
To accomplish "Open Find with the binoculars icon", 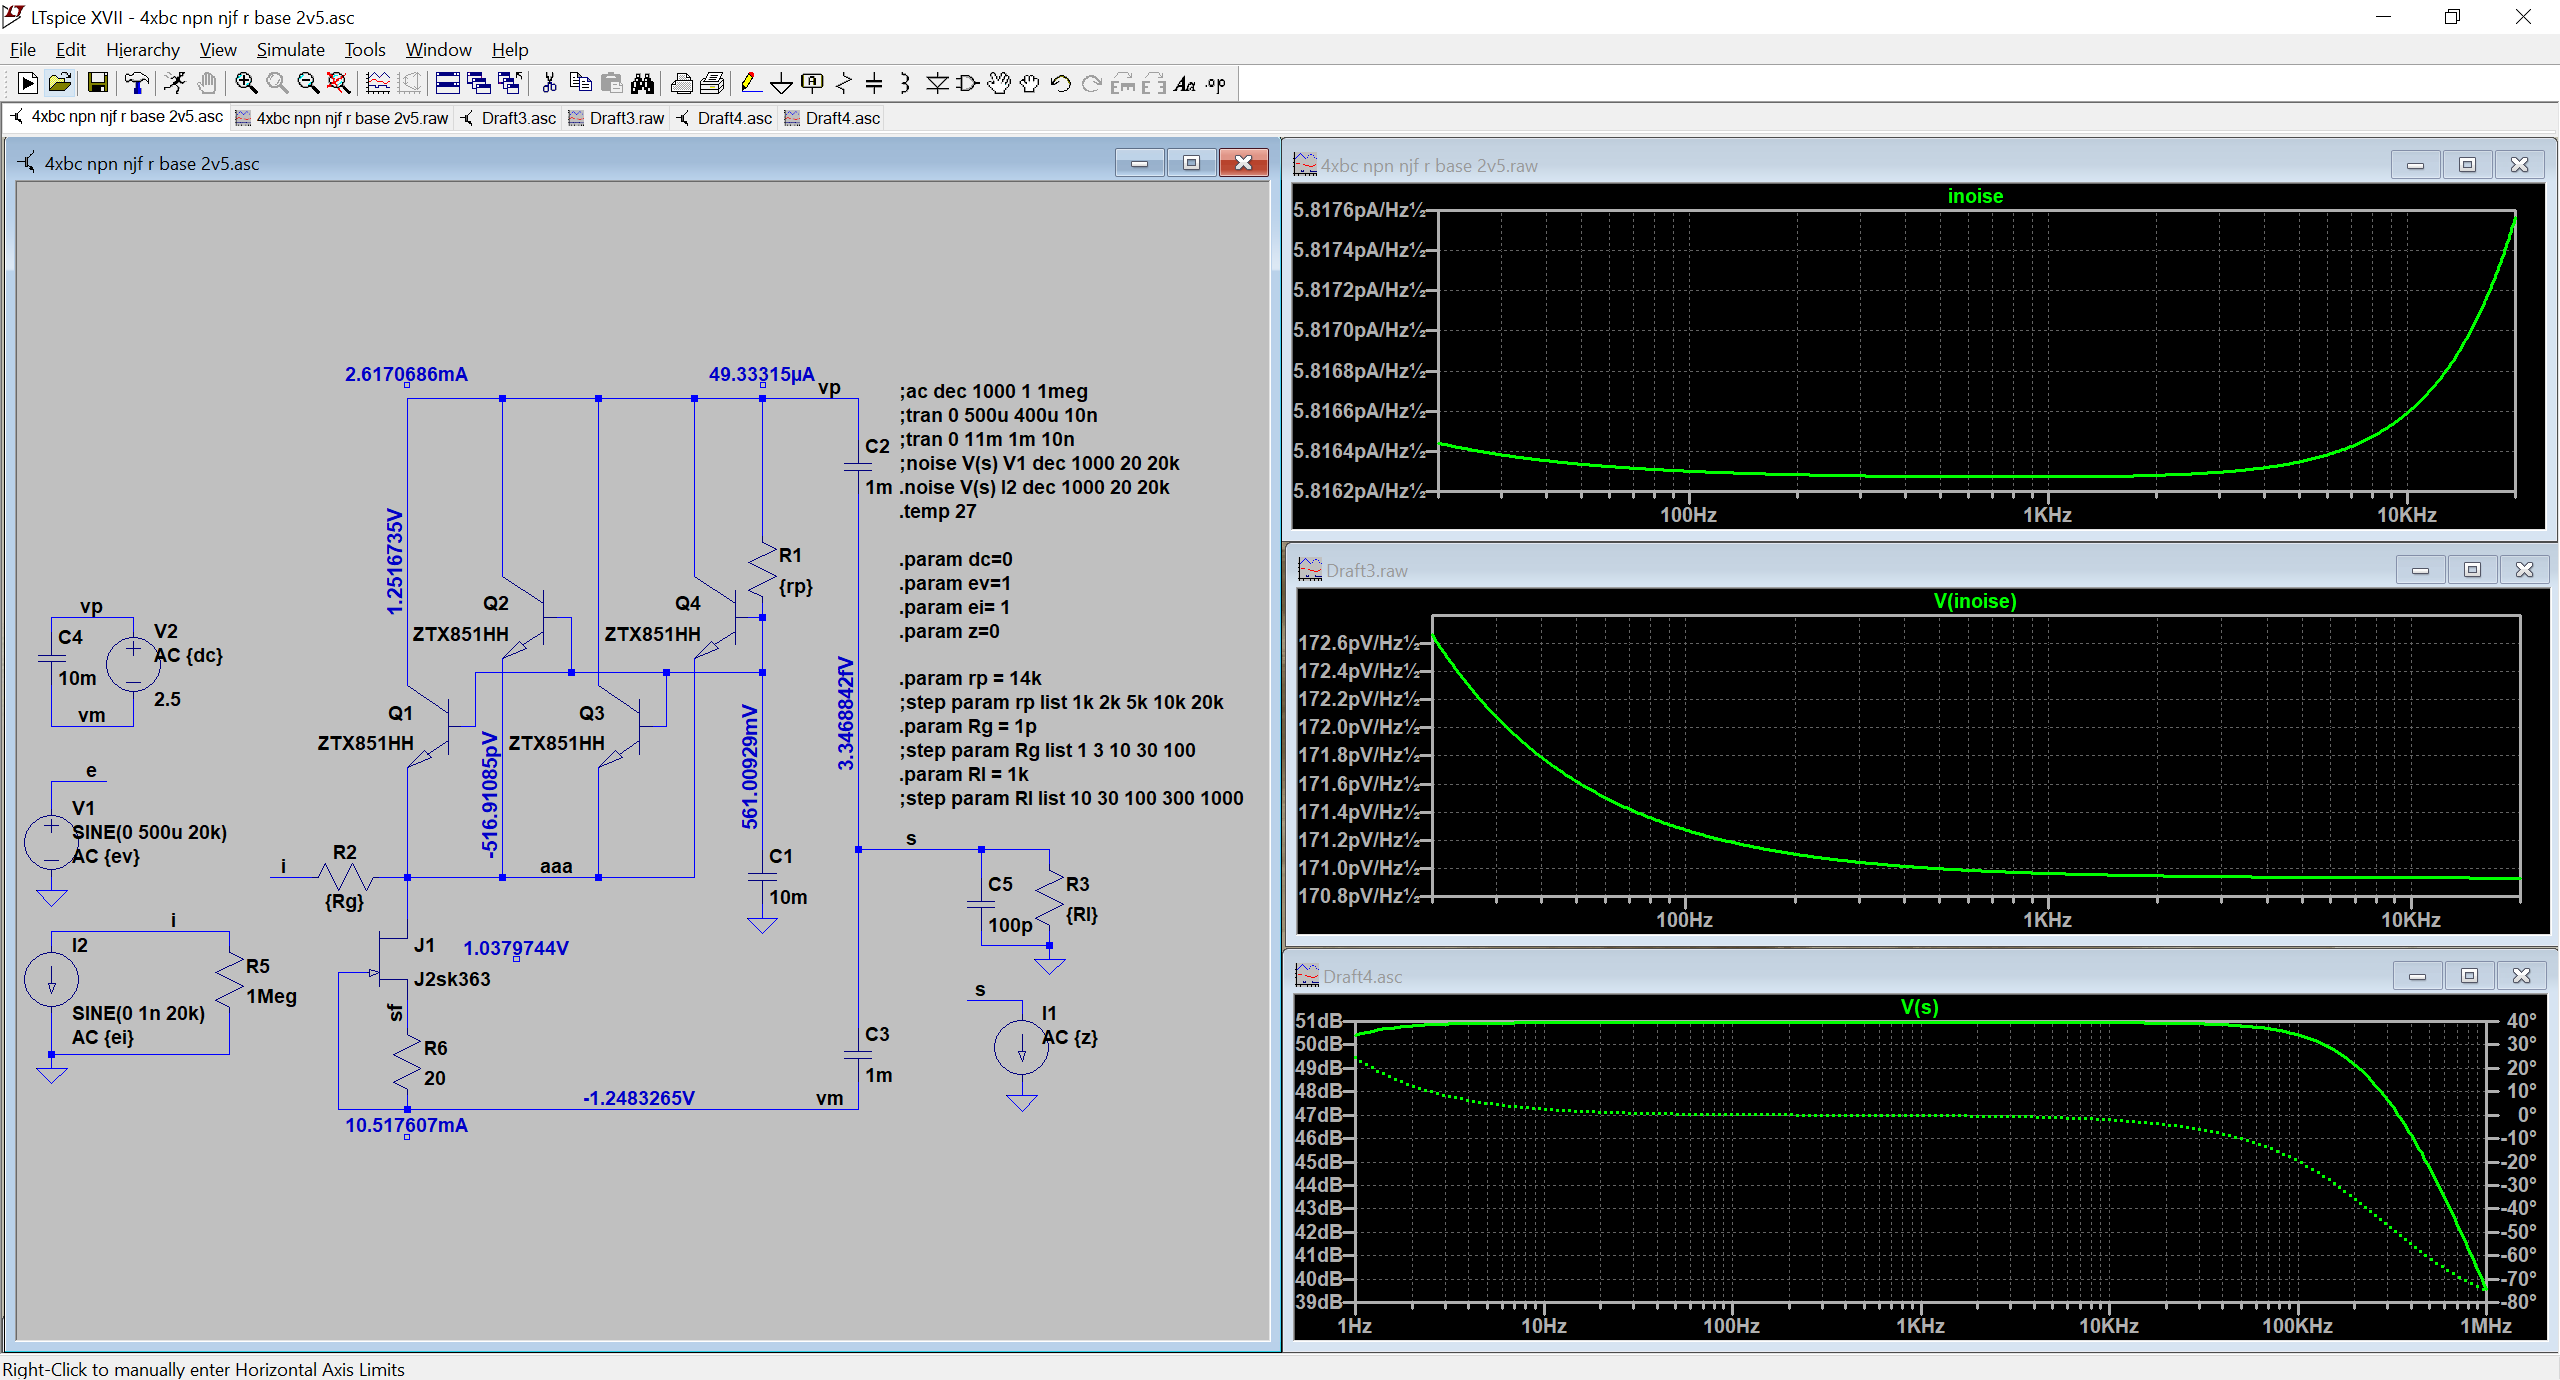I will 642,84.
